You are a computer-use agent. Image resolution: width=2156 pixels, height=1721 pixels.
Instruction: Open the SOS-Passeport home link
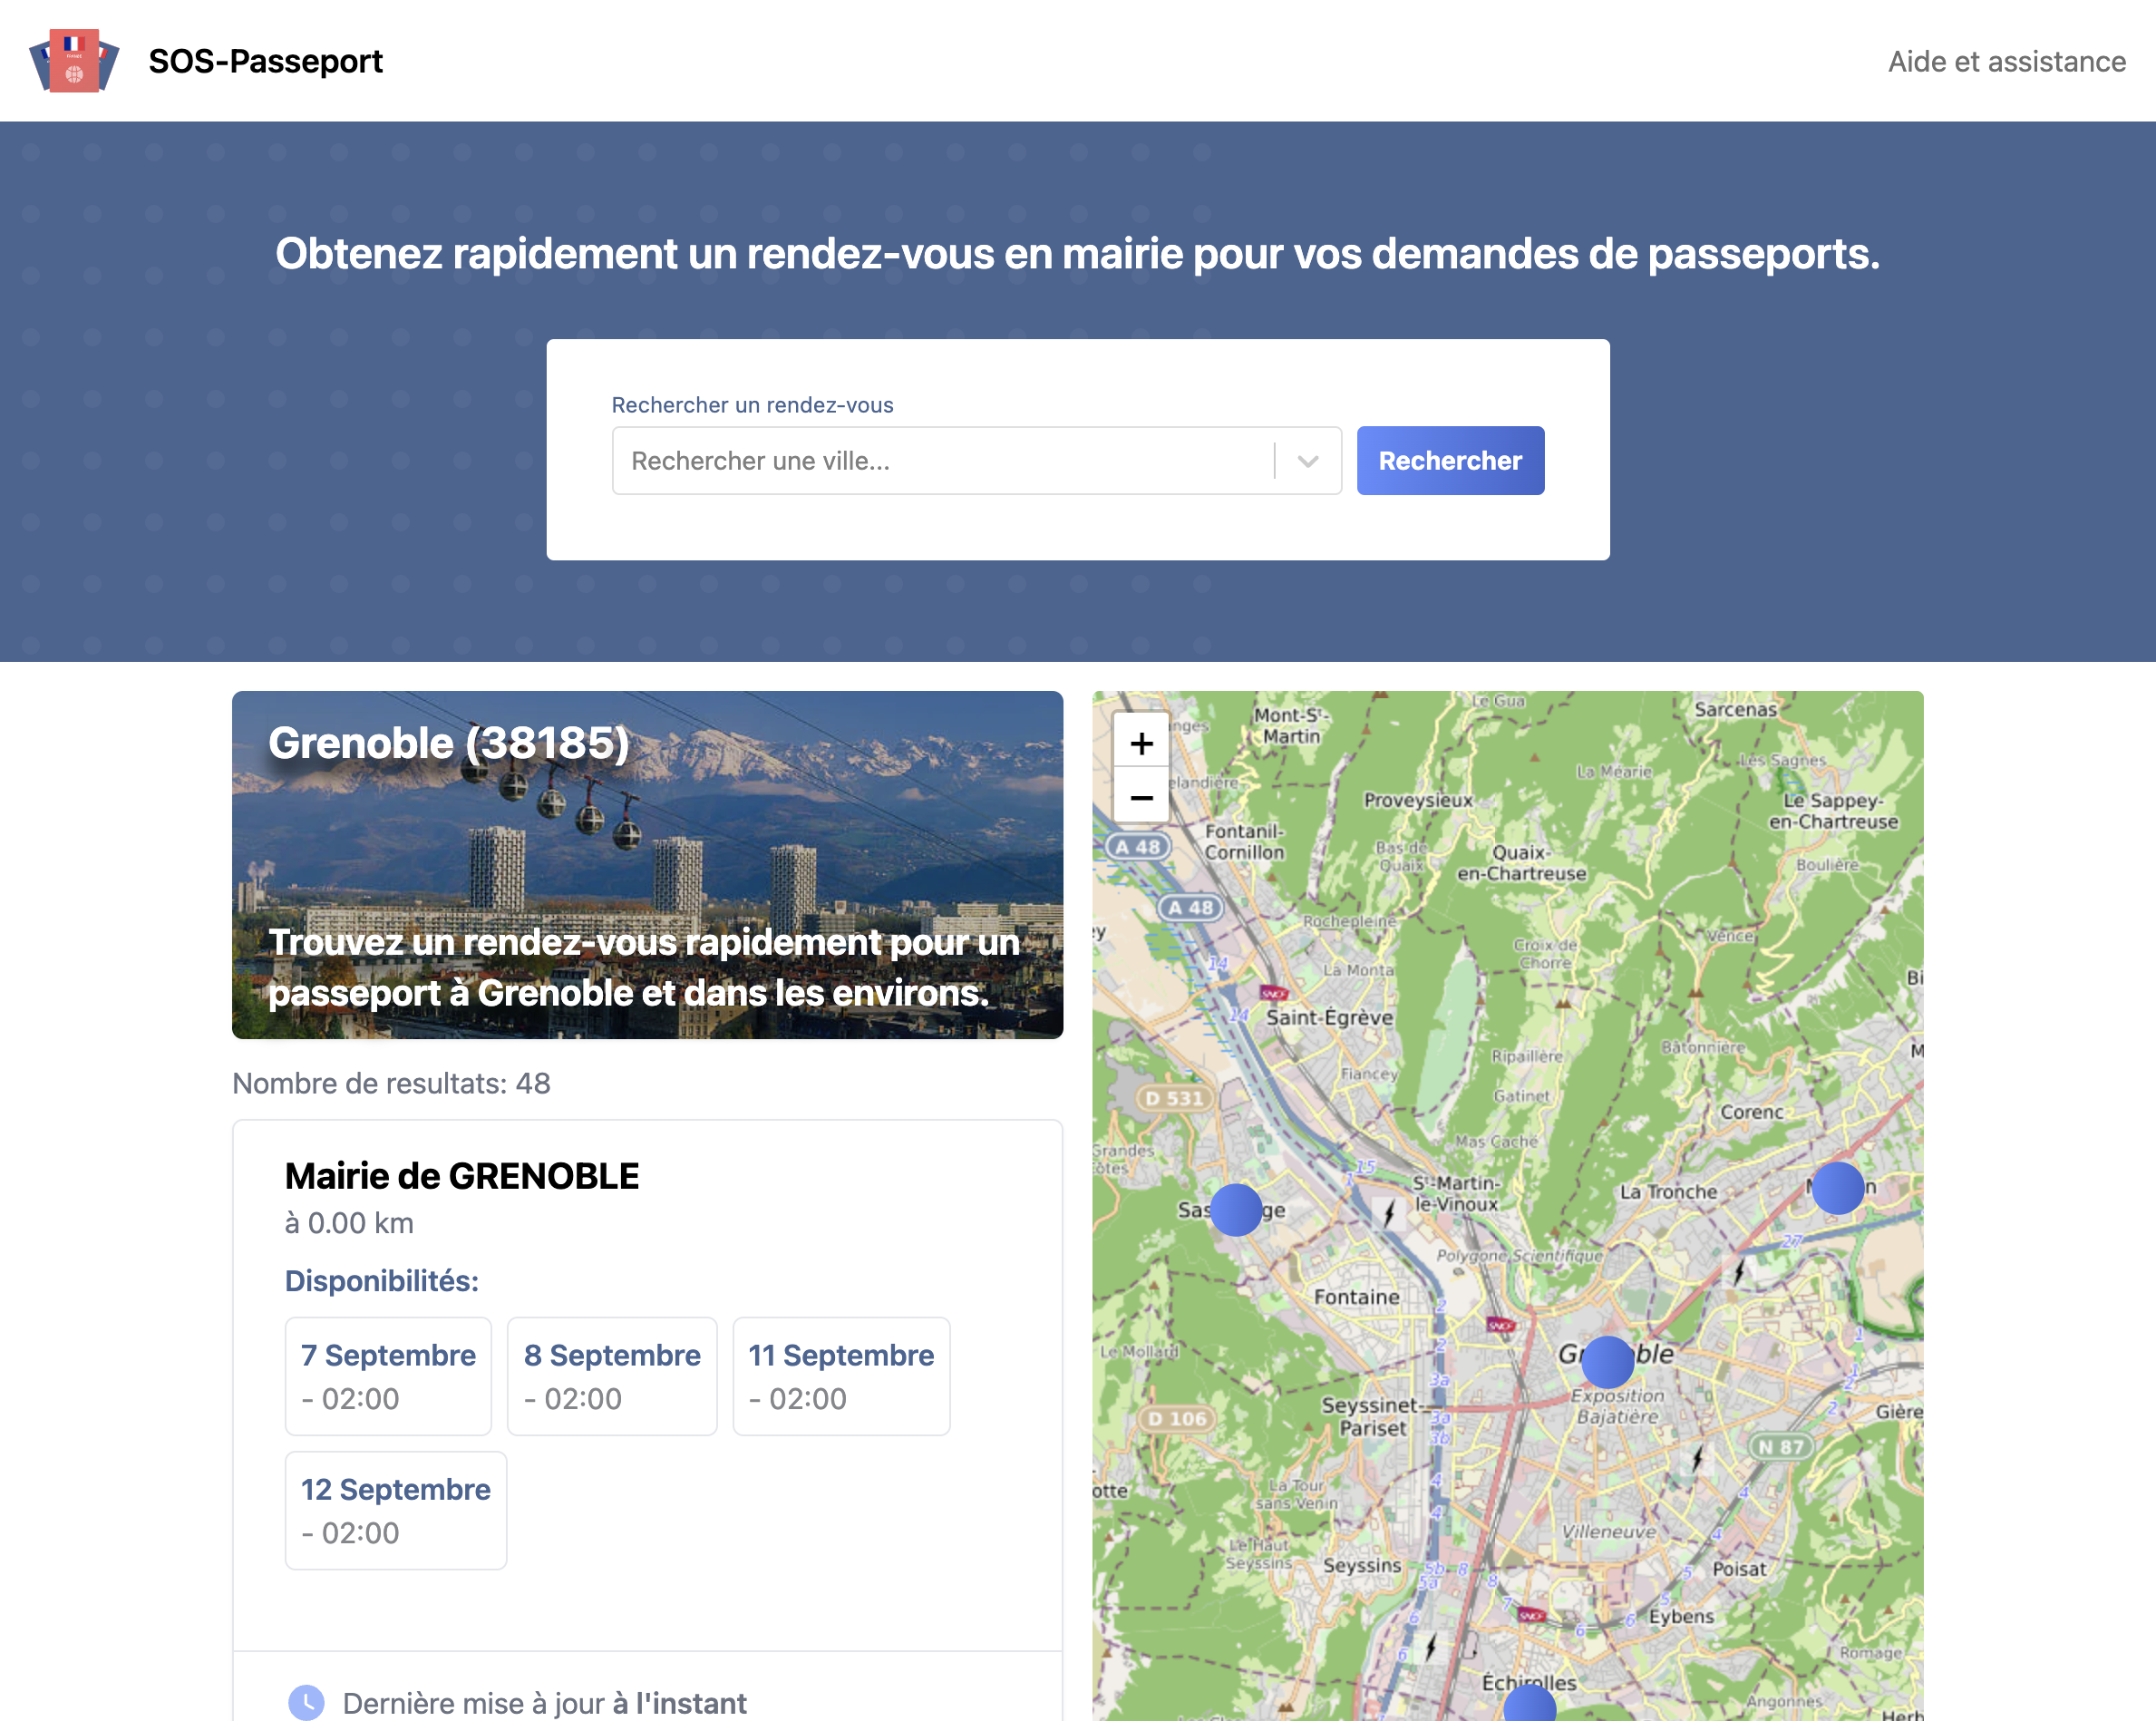[265, 61]
